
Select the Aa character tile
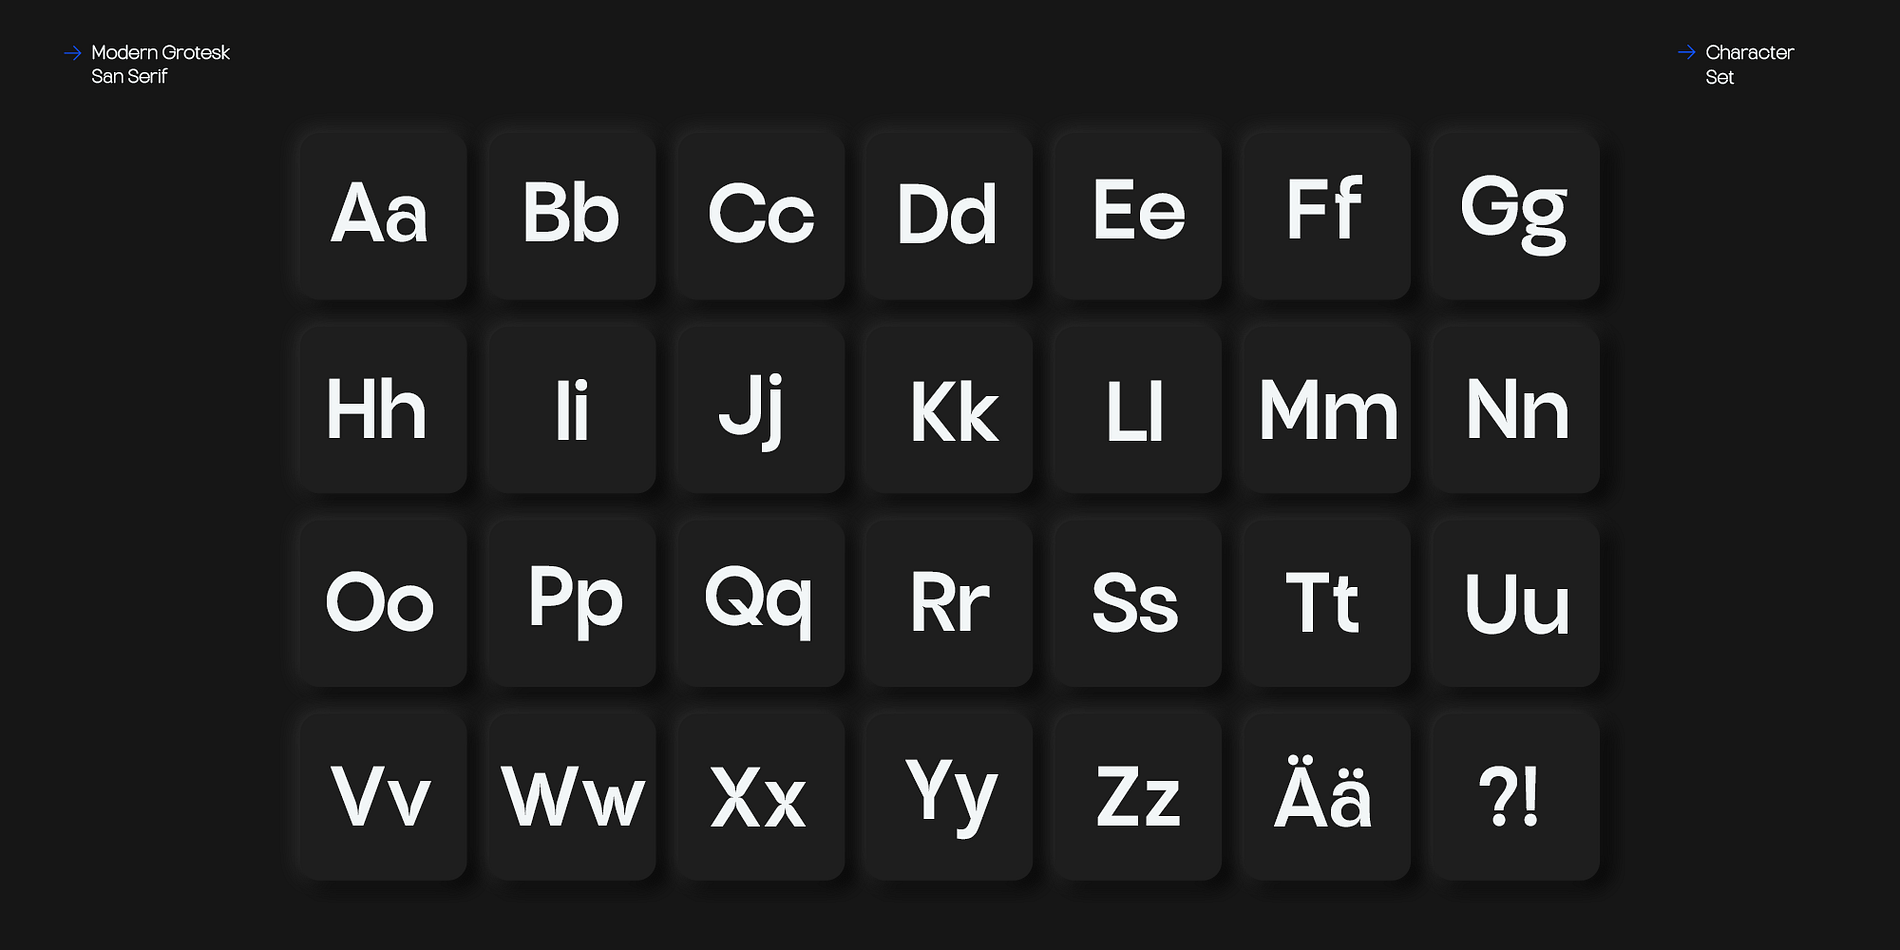click(x=383, y=215)
